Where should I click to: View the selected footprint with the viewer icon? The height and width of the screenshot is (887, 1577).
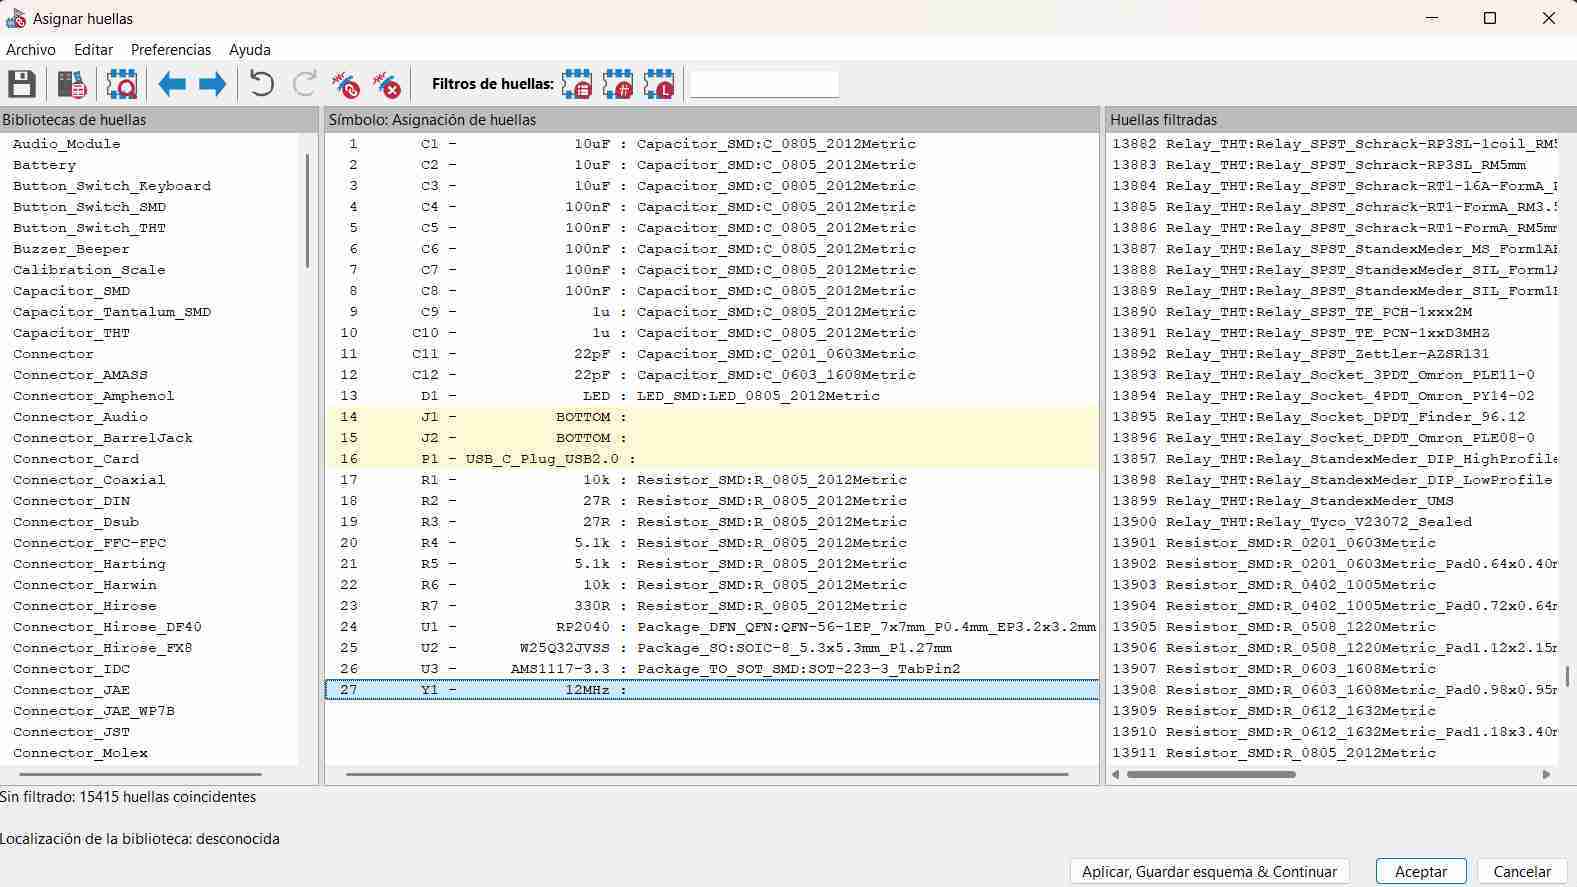(x=122, y=84)
